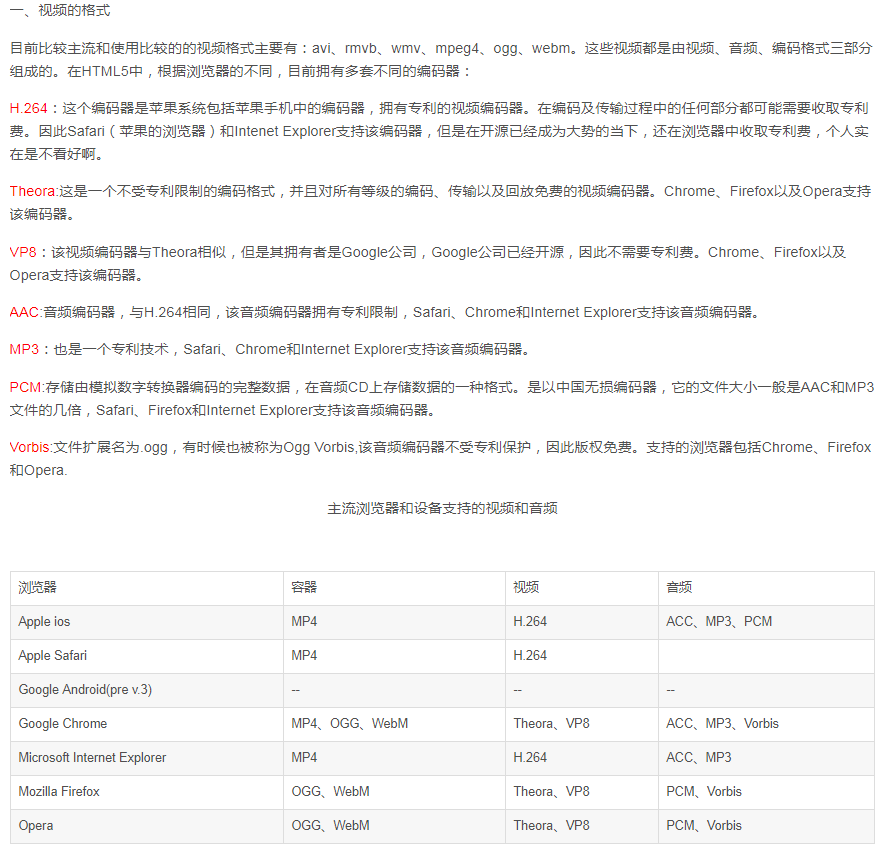Image resolution: width=878 pixels, height=847 pixels.
Task: Click the table caption '主流浏览器和设备支持的视频和音频'
Action: 442,508
